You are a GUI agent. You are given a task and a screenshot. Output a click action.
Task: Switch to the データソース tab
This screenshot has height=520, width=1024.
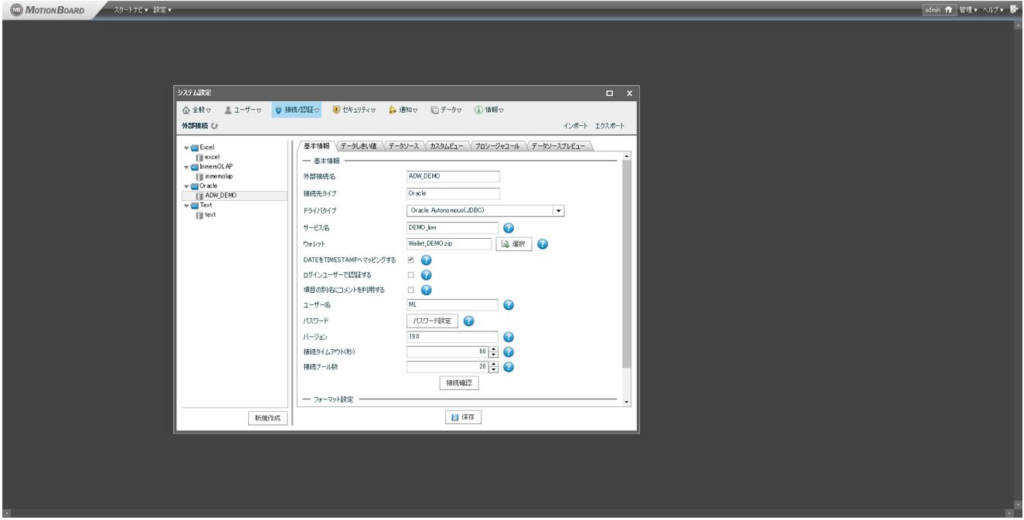pyautogui.click(x=403, y=146)
